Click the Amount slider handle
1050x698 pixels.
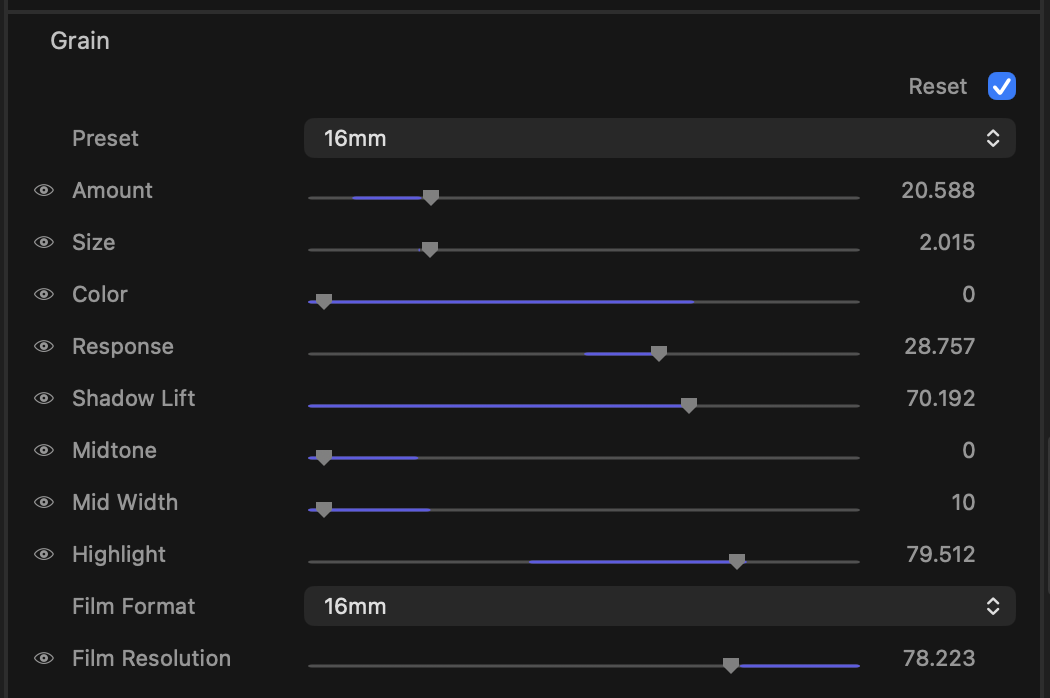pyautogui.click(x=431, y=198)
